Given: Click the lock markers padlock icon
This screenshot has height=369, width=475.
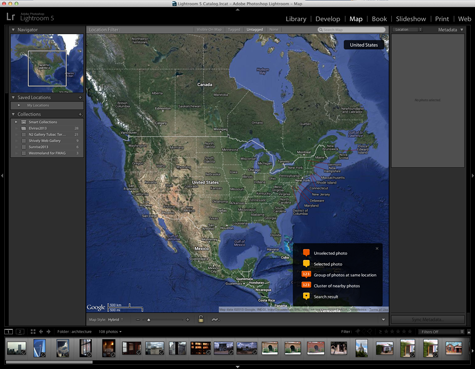Looking at the screenshot, I should pos(201,319).
